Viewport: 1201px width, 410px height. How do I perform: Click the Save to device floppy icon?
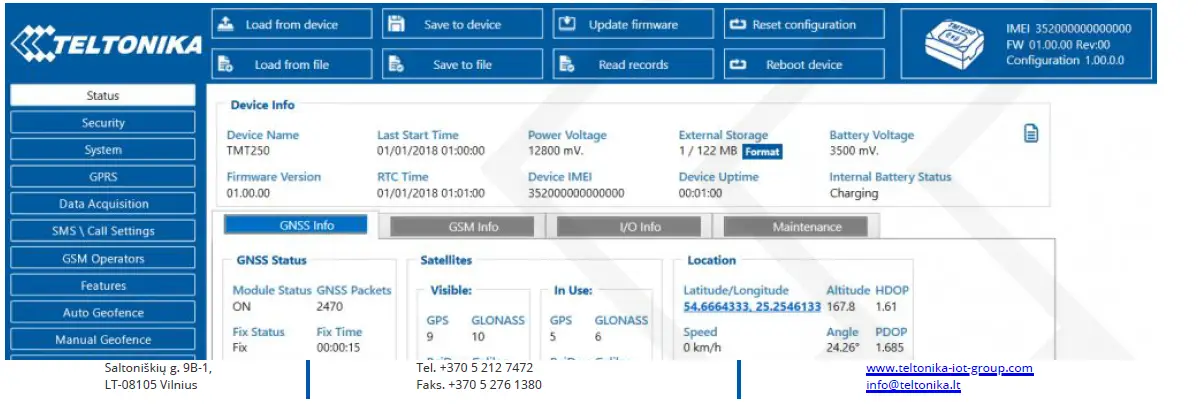[x=396, y=24]
